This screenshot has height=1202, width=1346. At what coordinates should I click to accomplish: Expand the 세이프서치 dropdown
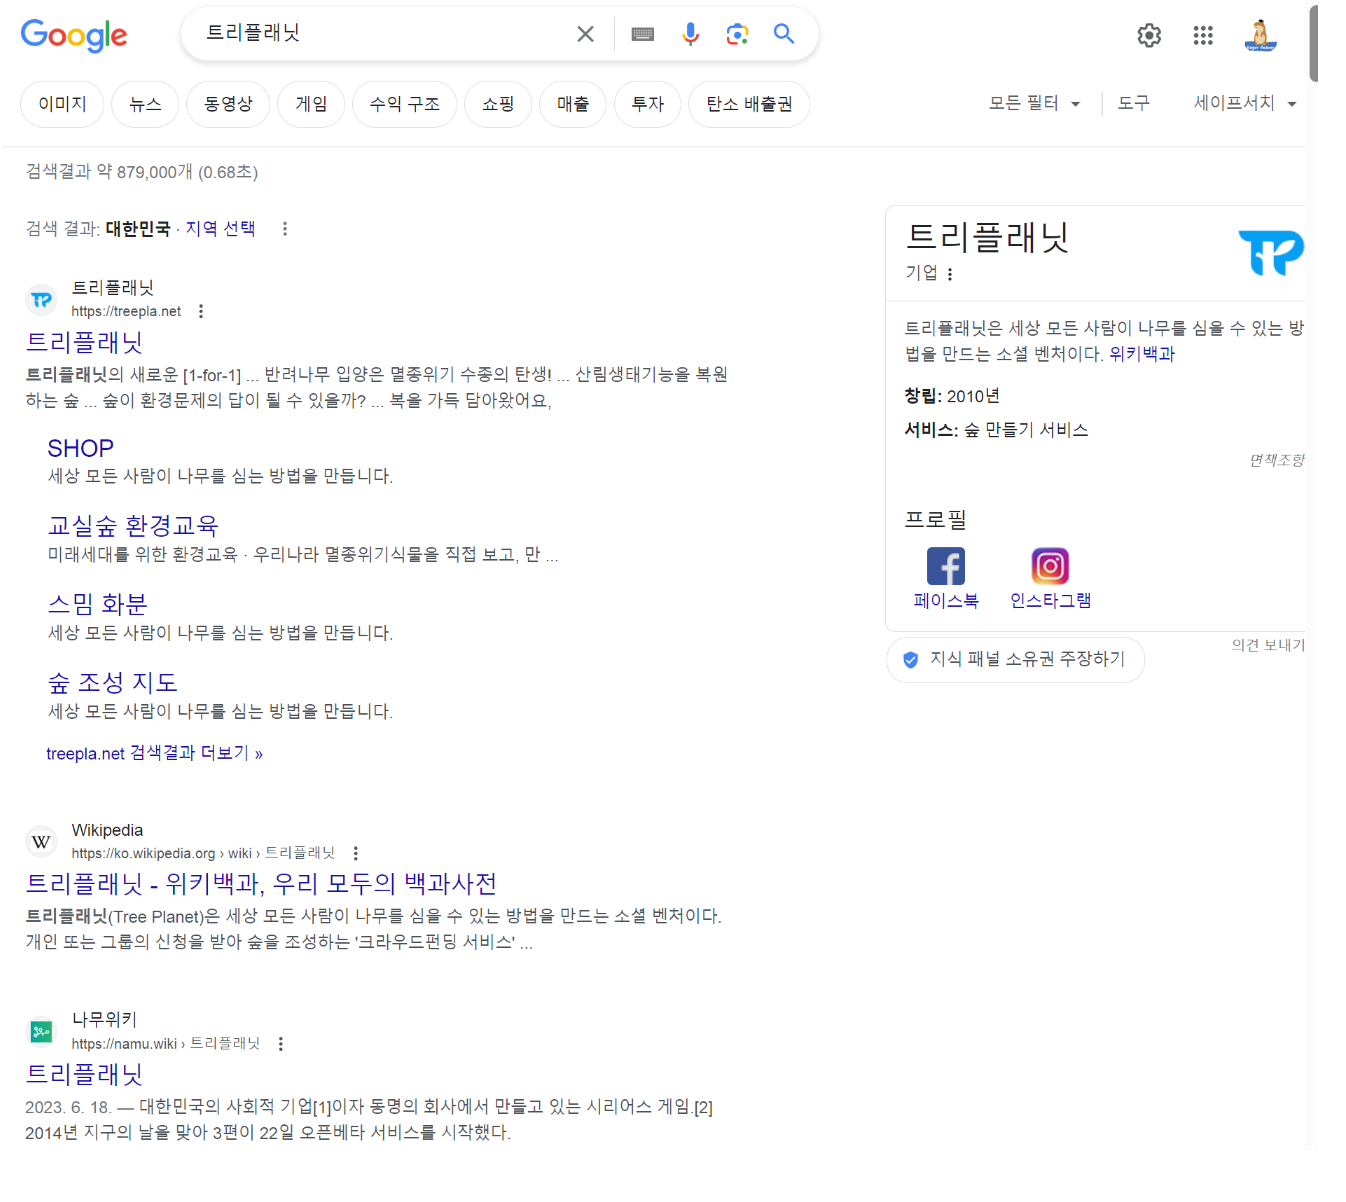click(x=1245, y=103)
